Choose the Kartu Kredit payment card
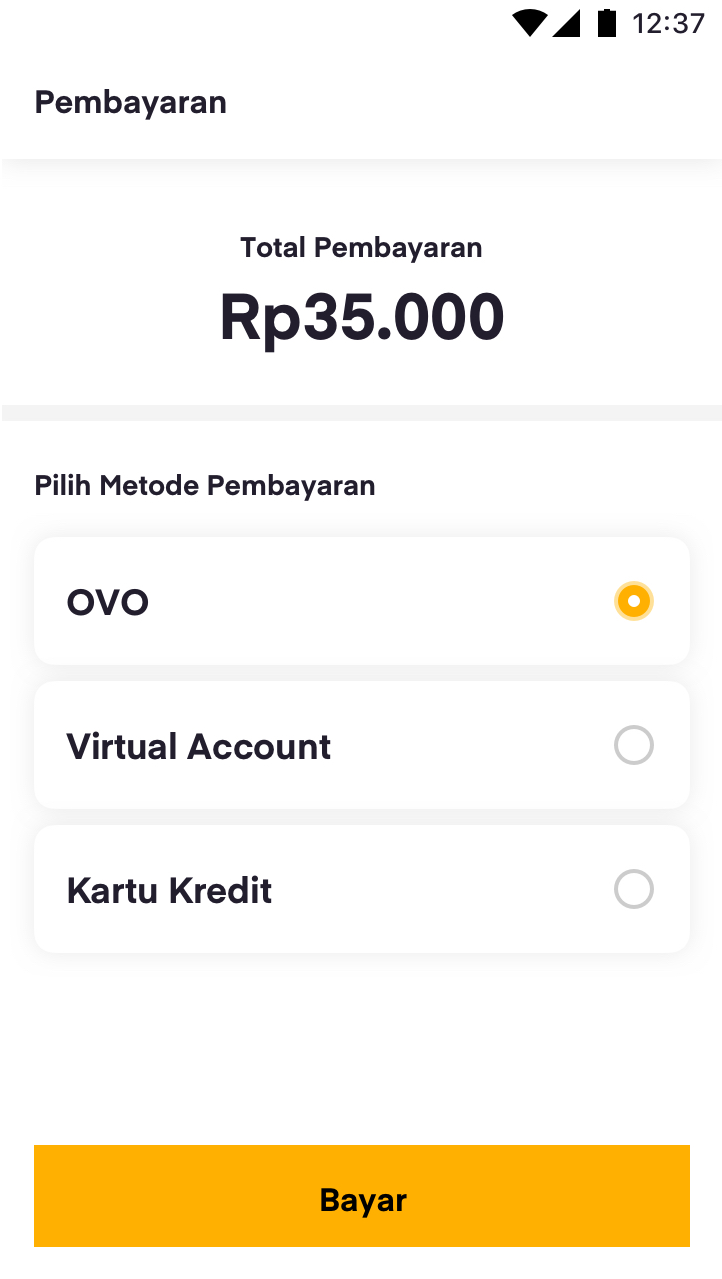The width and height of the screenshot is (722, 1279). coord(420,889)
